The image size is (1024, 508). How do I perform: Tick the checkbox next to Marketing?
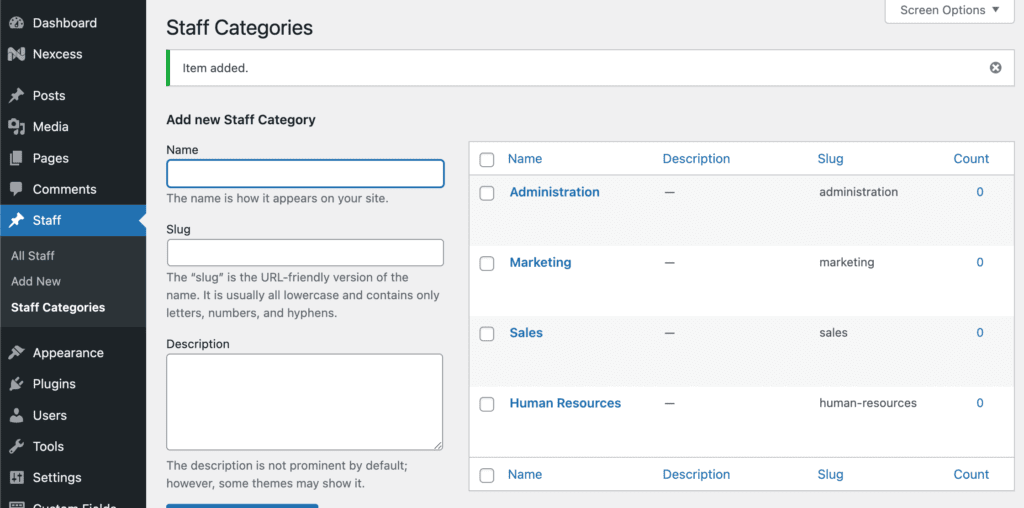click(487, 264)
